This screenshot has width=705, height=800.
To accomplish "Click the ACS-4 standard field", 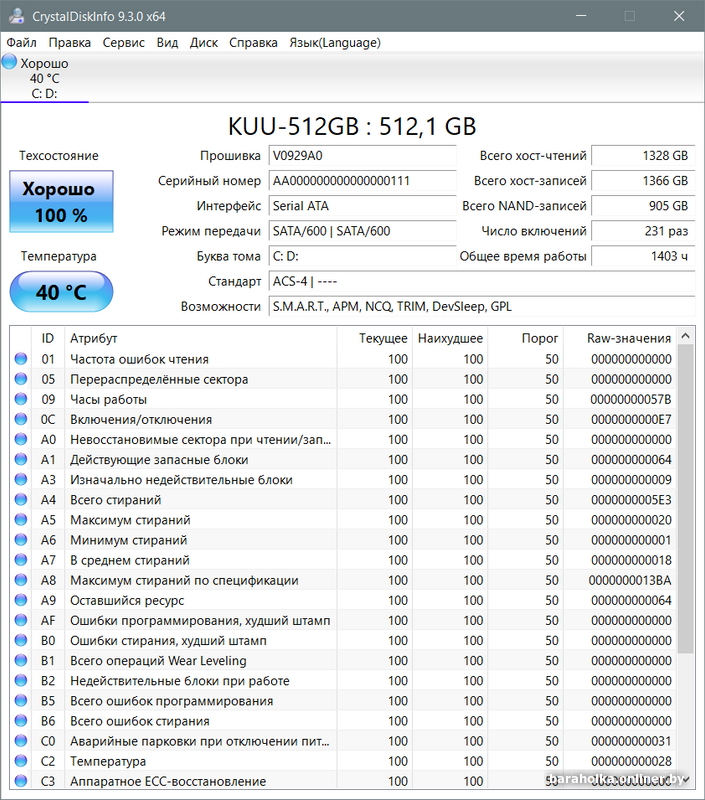I will [x=482, y=281].
